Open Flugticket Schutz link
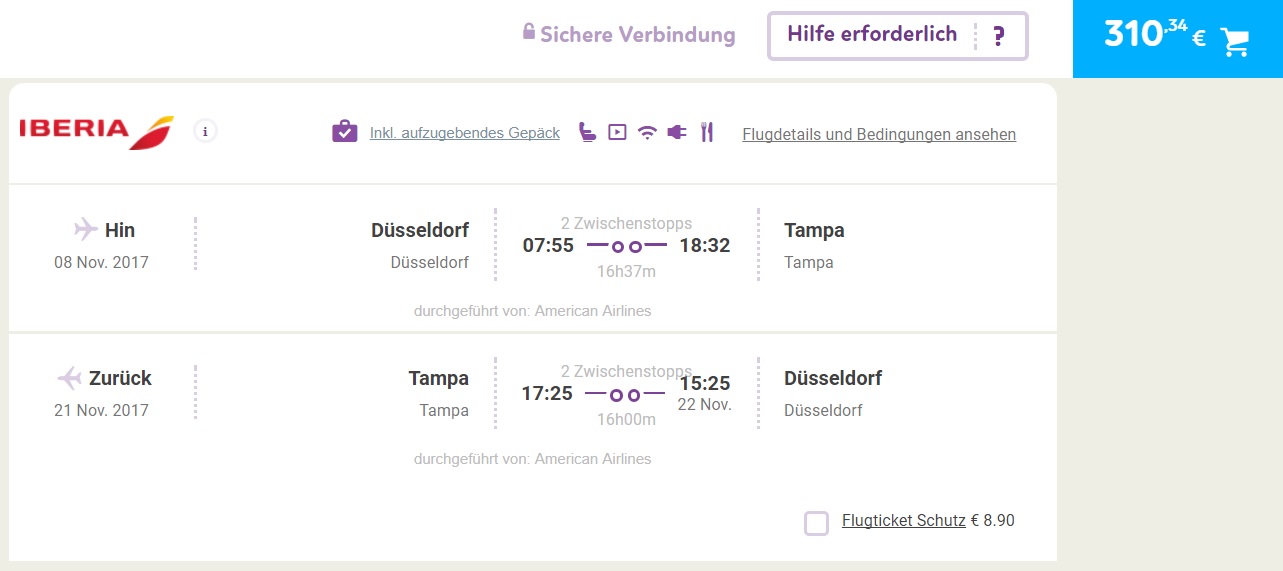Screen dimensions: 1283x571 point(904,521)
